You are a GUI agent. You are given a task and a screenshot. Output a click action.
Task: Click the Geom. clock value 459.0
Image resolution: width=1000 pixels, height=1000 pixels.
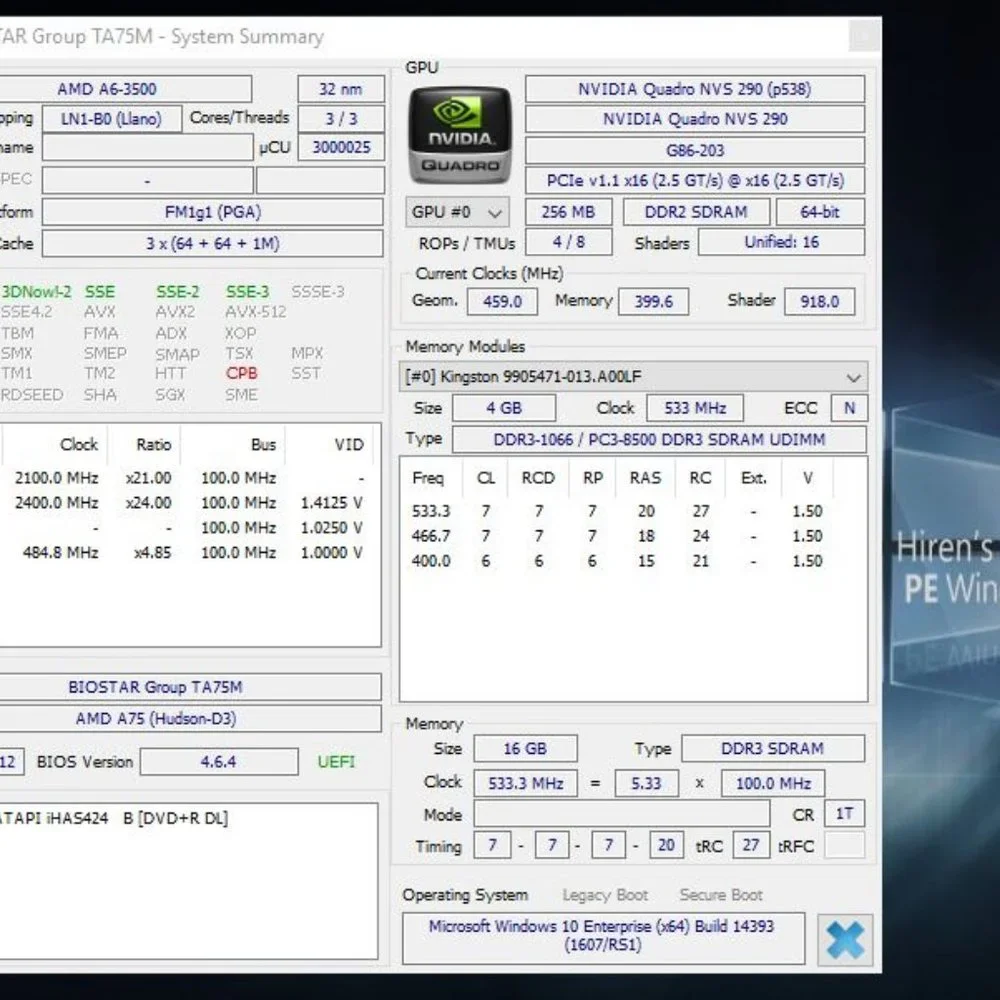coord(502,302)
